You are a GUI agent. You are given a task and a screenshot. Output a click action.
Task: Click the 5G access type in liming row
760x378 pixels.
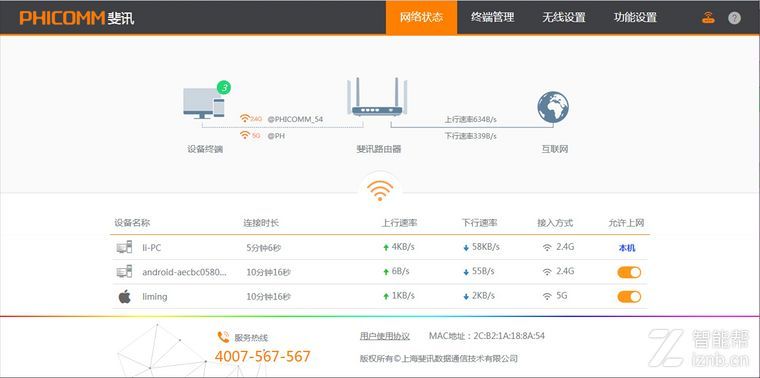[562, 296]
